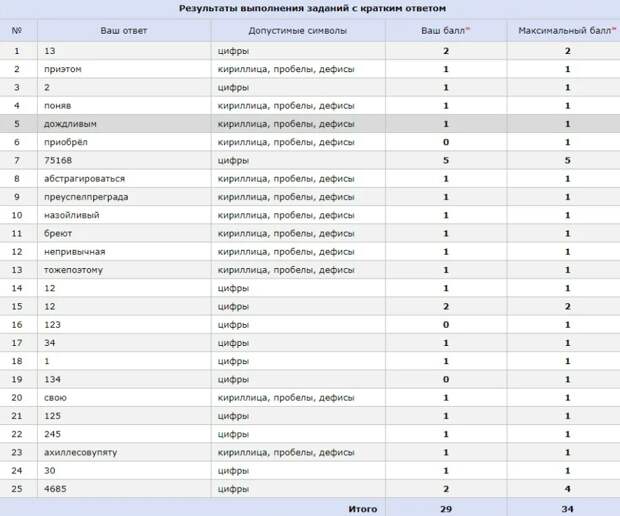Click the '№' column header
620x516 pixels.
(17, 30)
